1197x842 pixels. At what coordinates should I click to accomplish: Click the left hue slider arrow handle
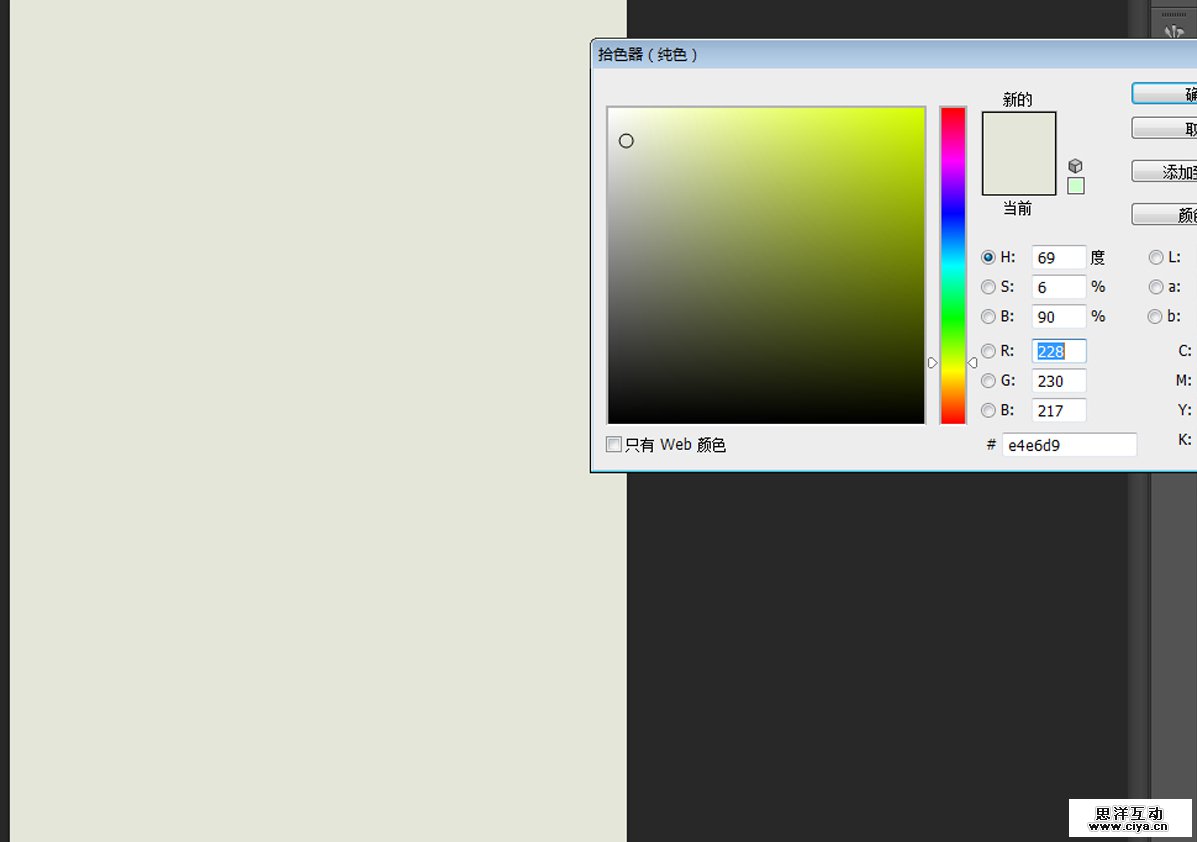(x=932, y=363)
